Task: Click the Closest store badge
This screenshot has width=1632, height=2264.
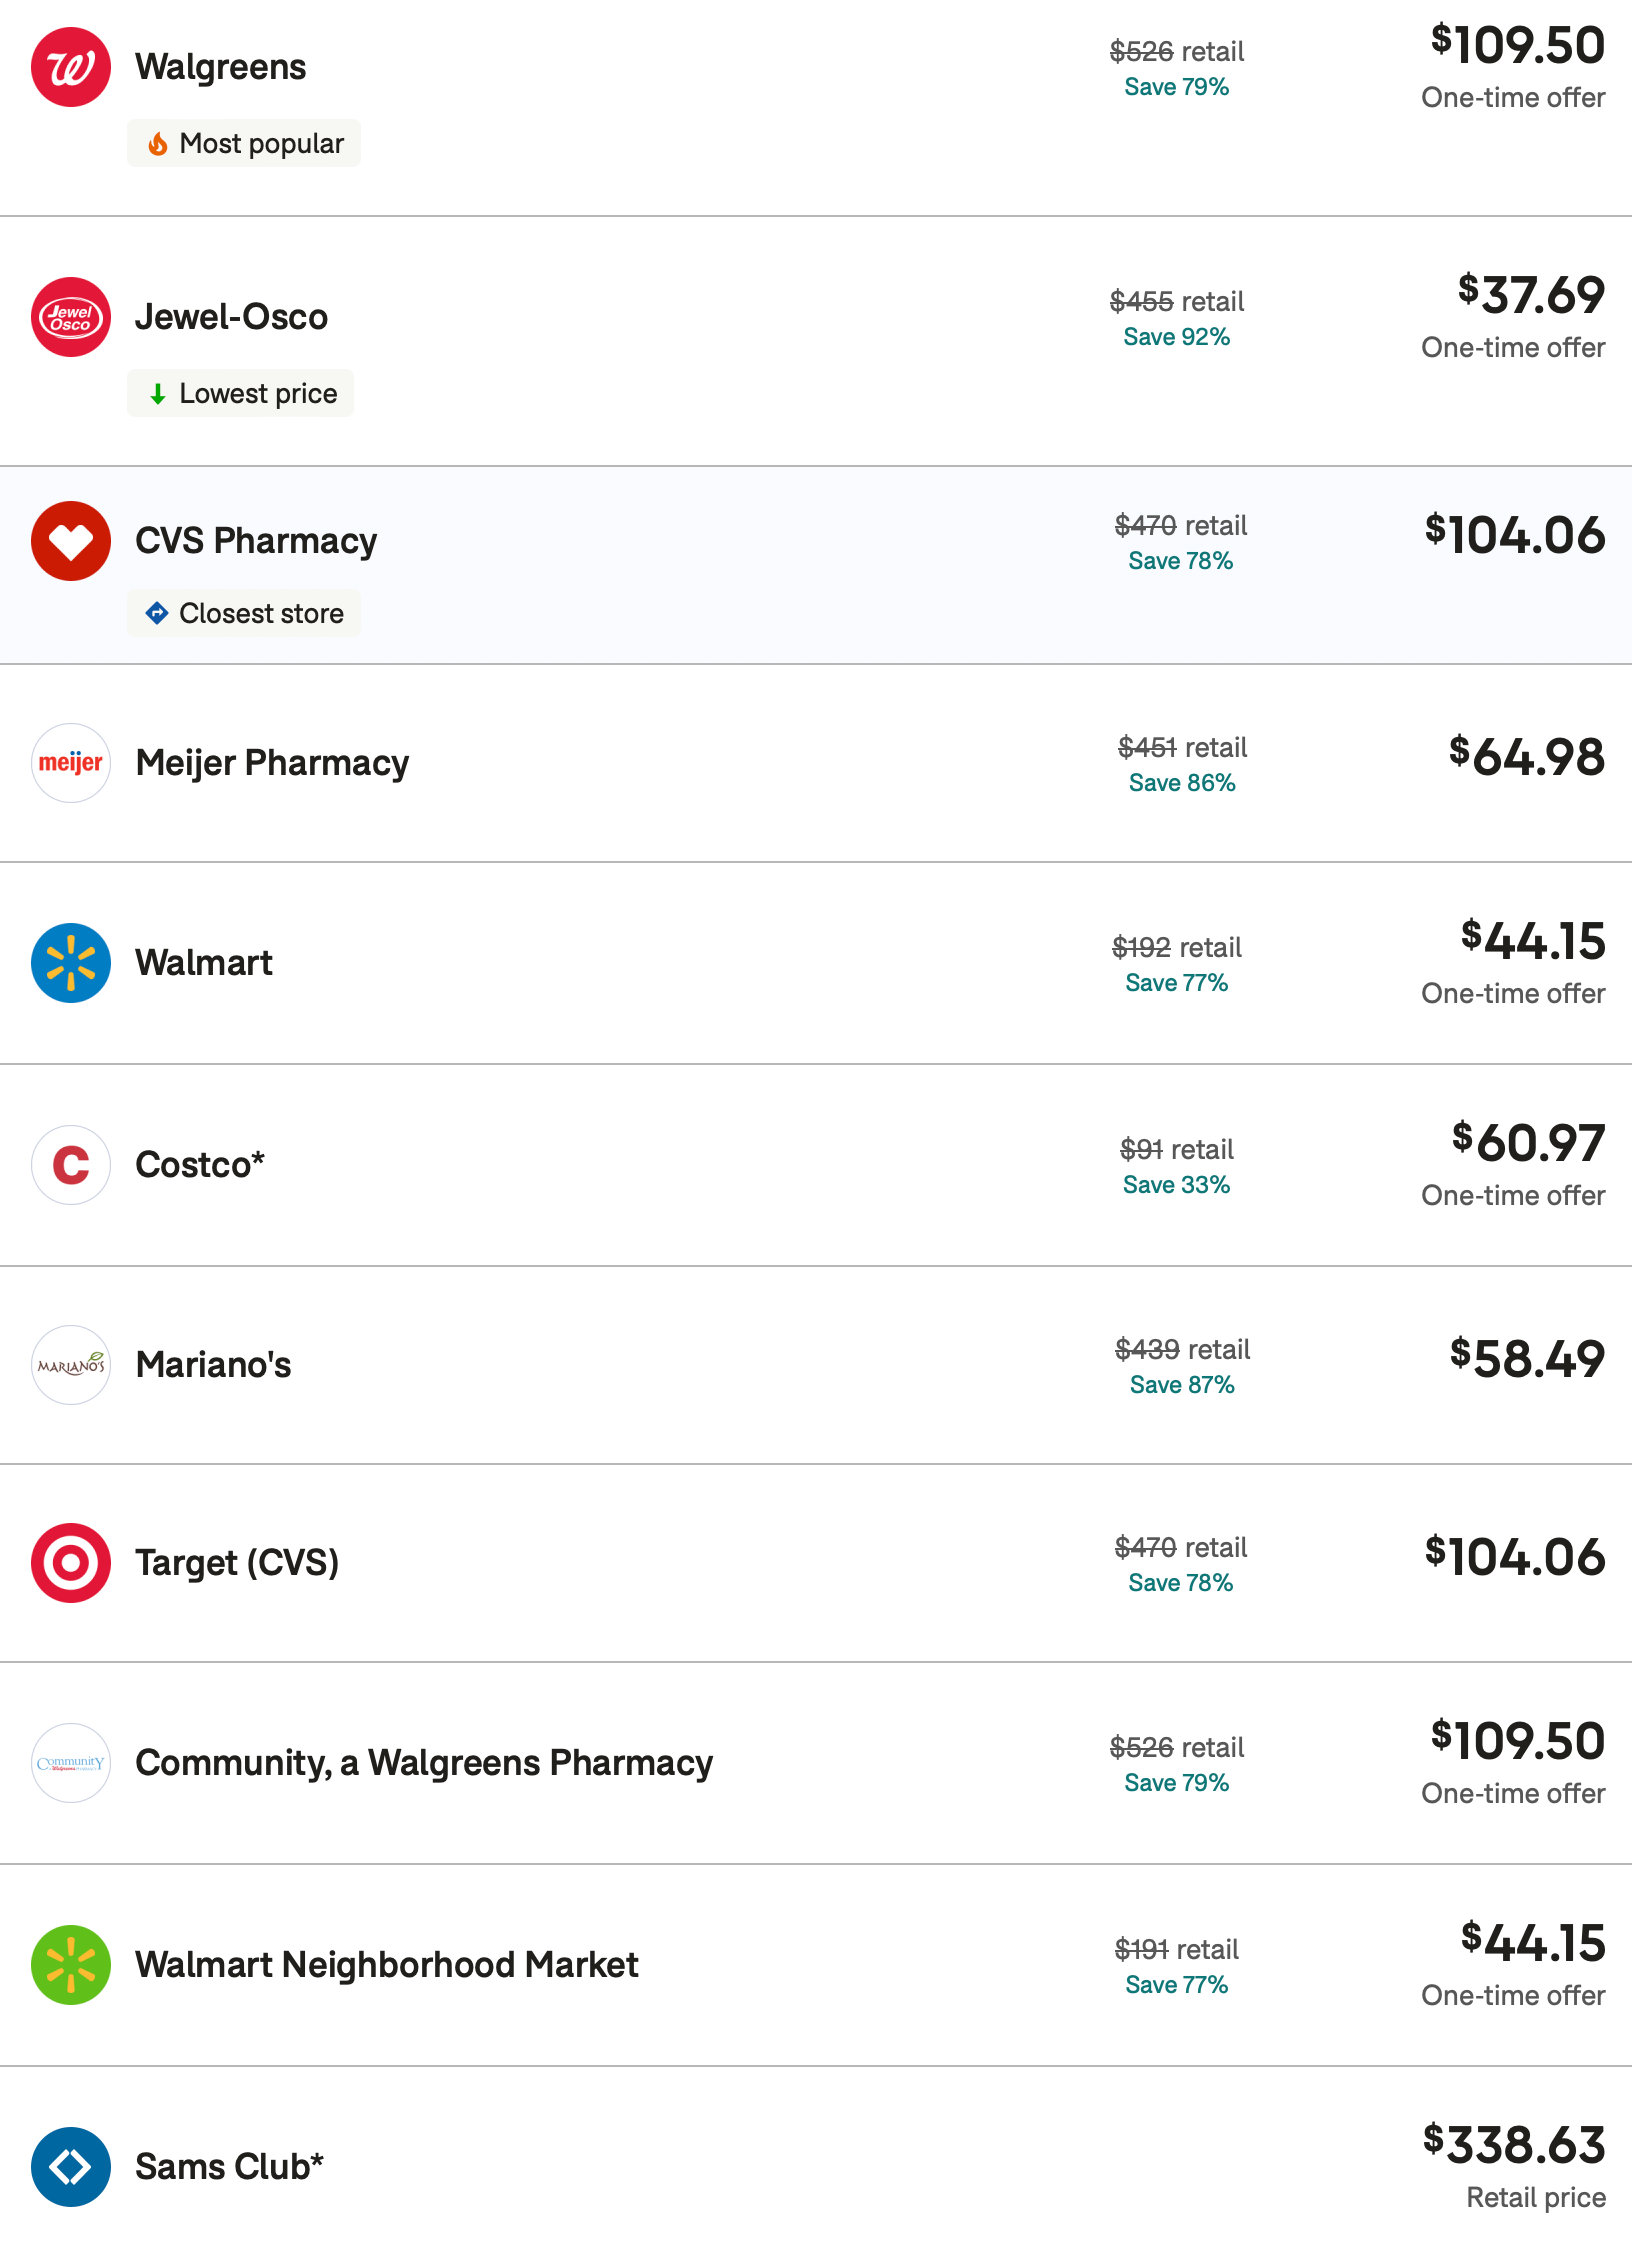Action: (x=244, y=614)
